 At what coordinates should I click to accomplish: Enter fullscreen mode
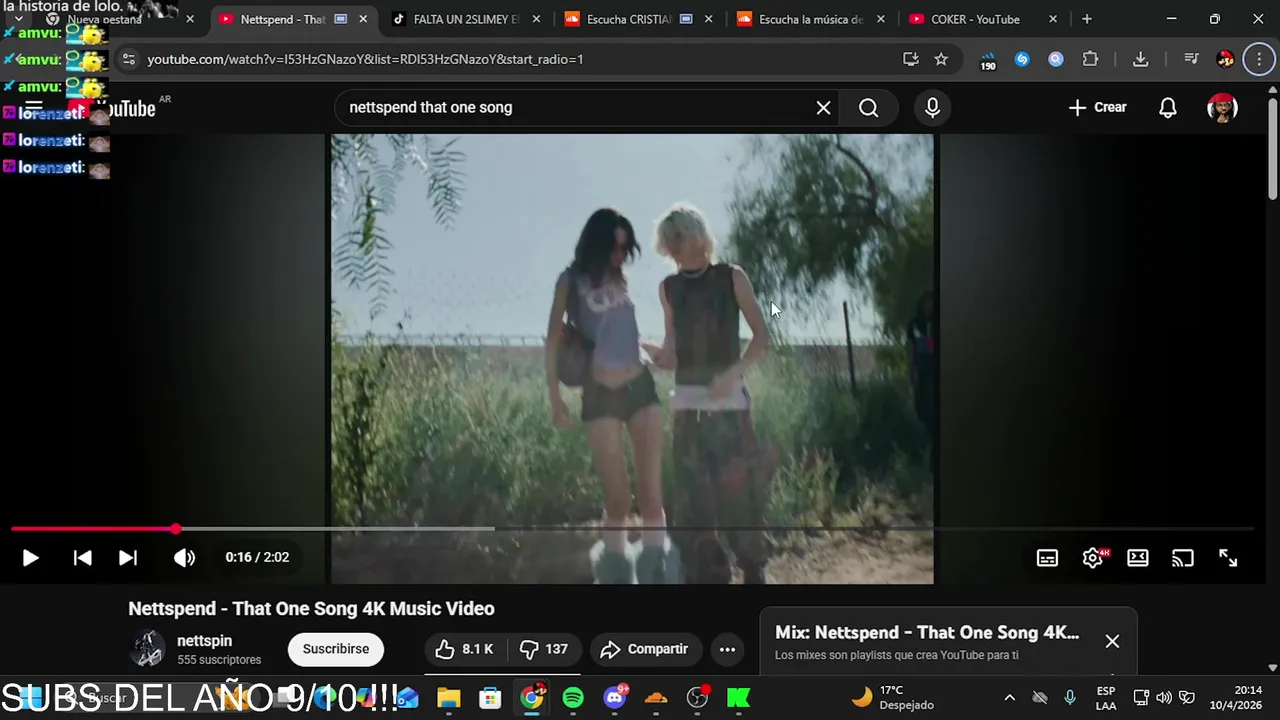1228,558
